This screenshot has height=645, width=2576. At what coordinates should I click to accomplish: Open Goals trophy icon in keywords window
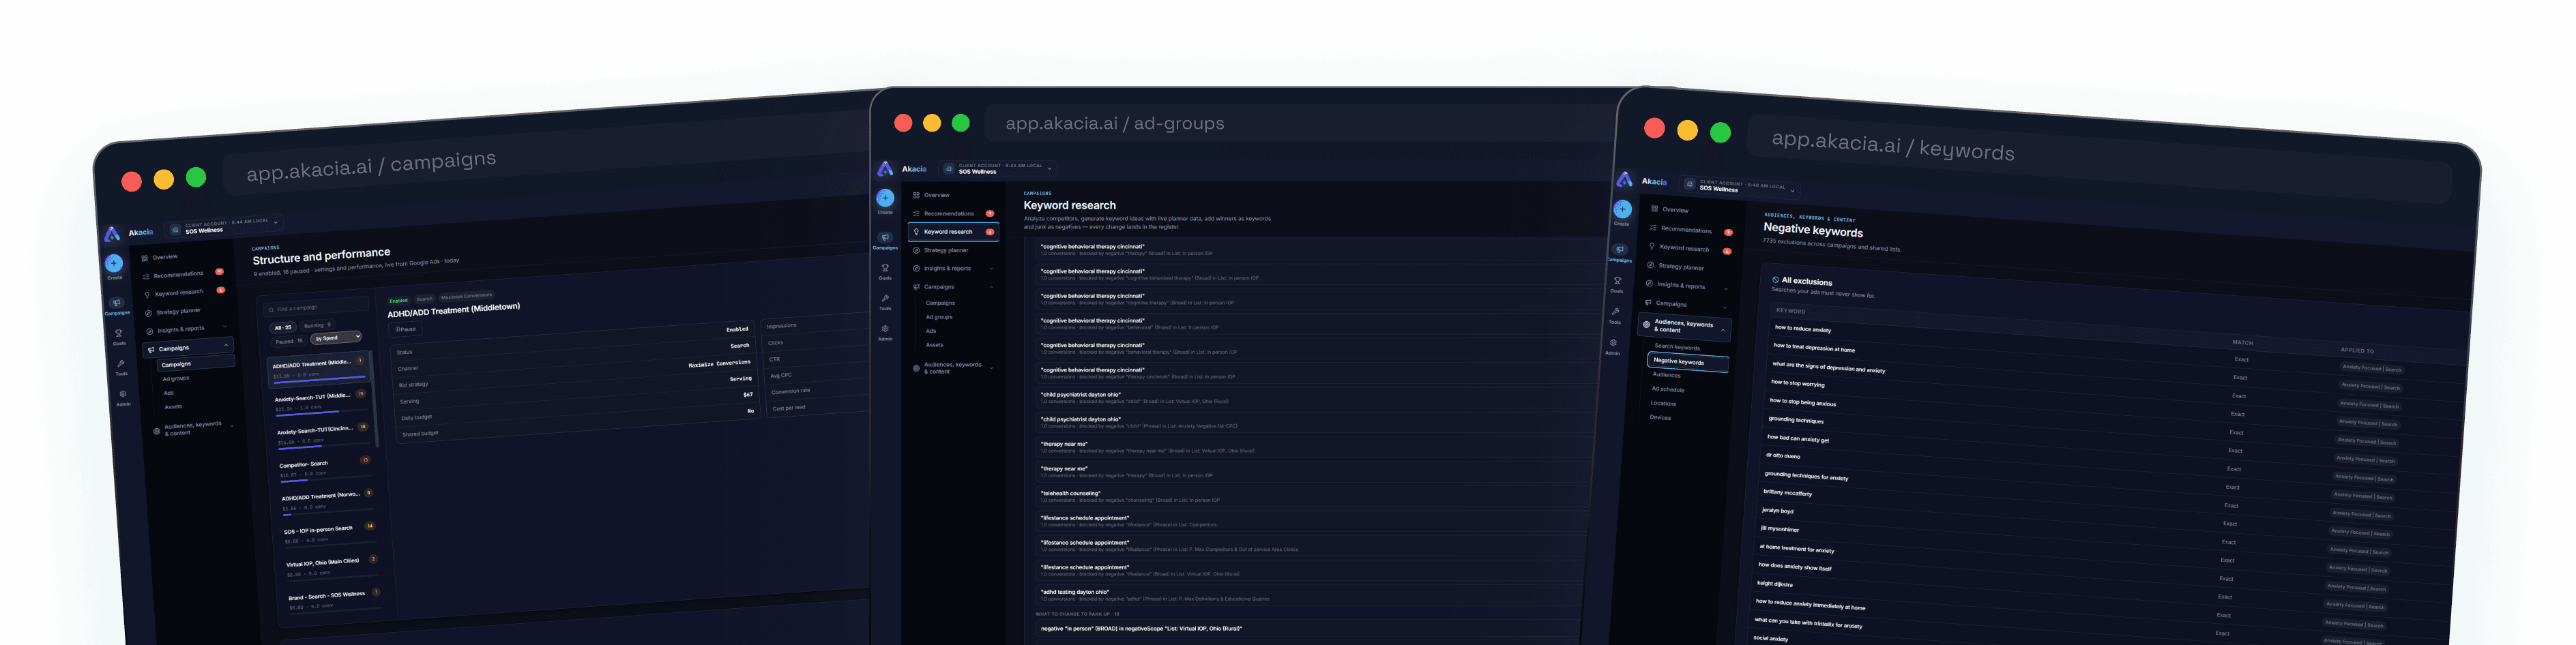coord(1617,281)
